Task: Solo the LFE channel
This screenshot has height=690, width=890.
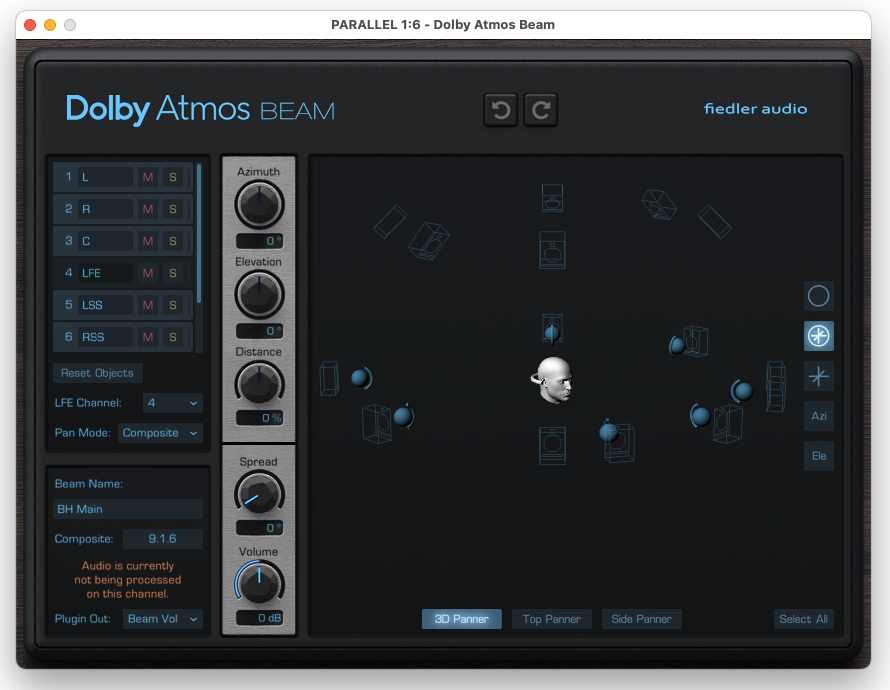Action: tap(173, 273)
